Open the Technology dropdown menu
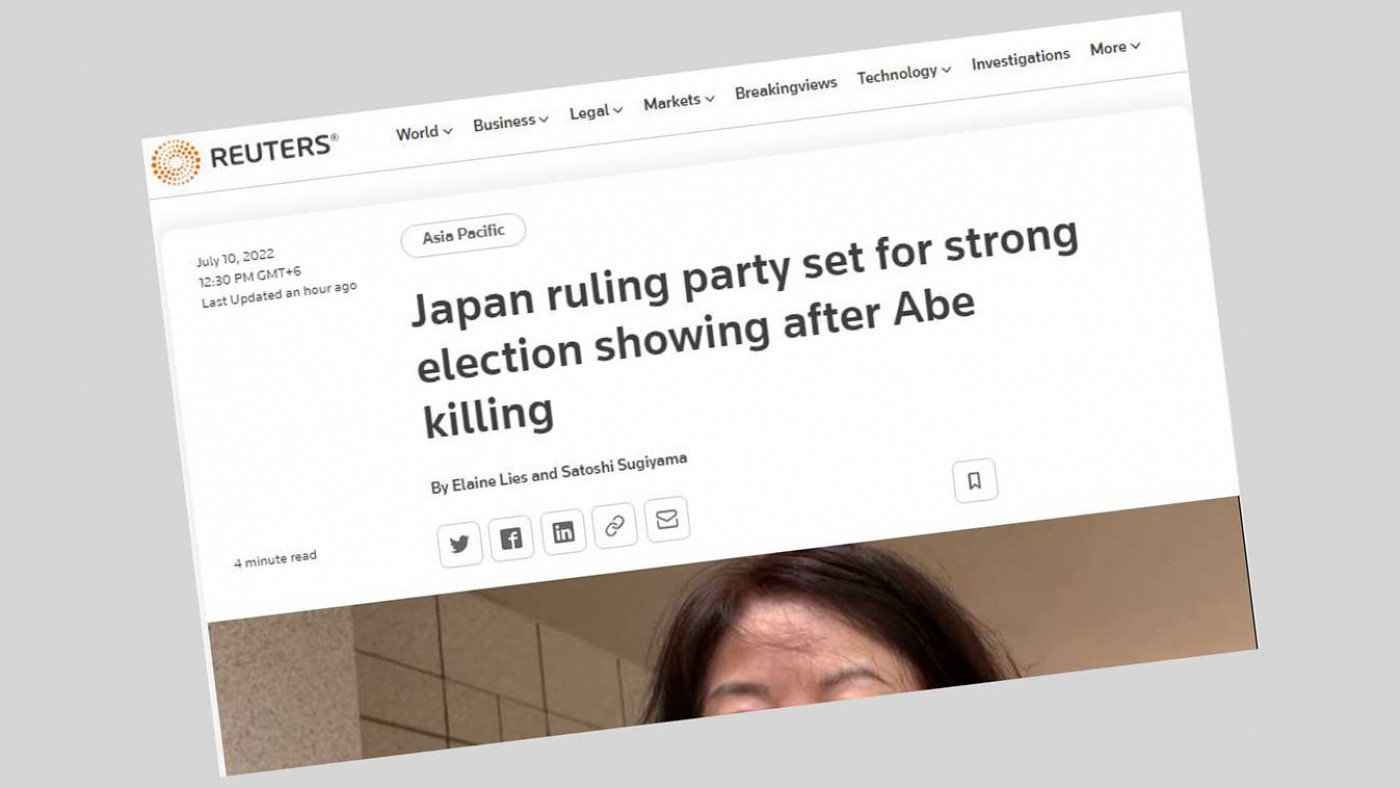 (x=904, y=73)
